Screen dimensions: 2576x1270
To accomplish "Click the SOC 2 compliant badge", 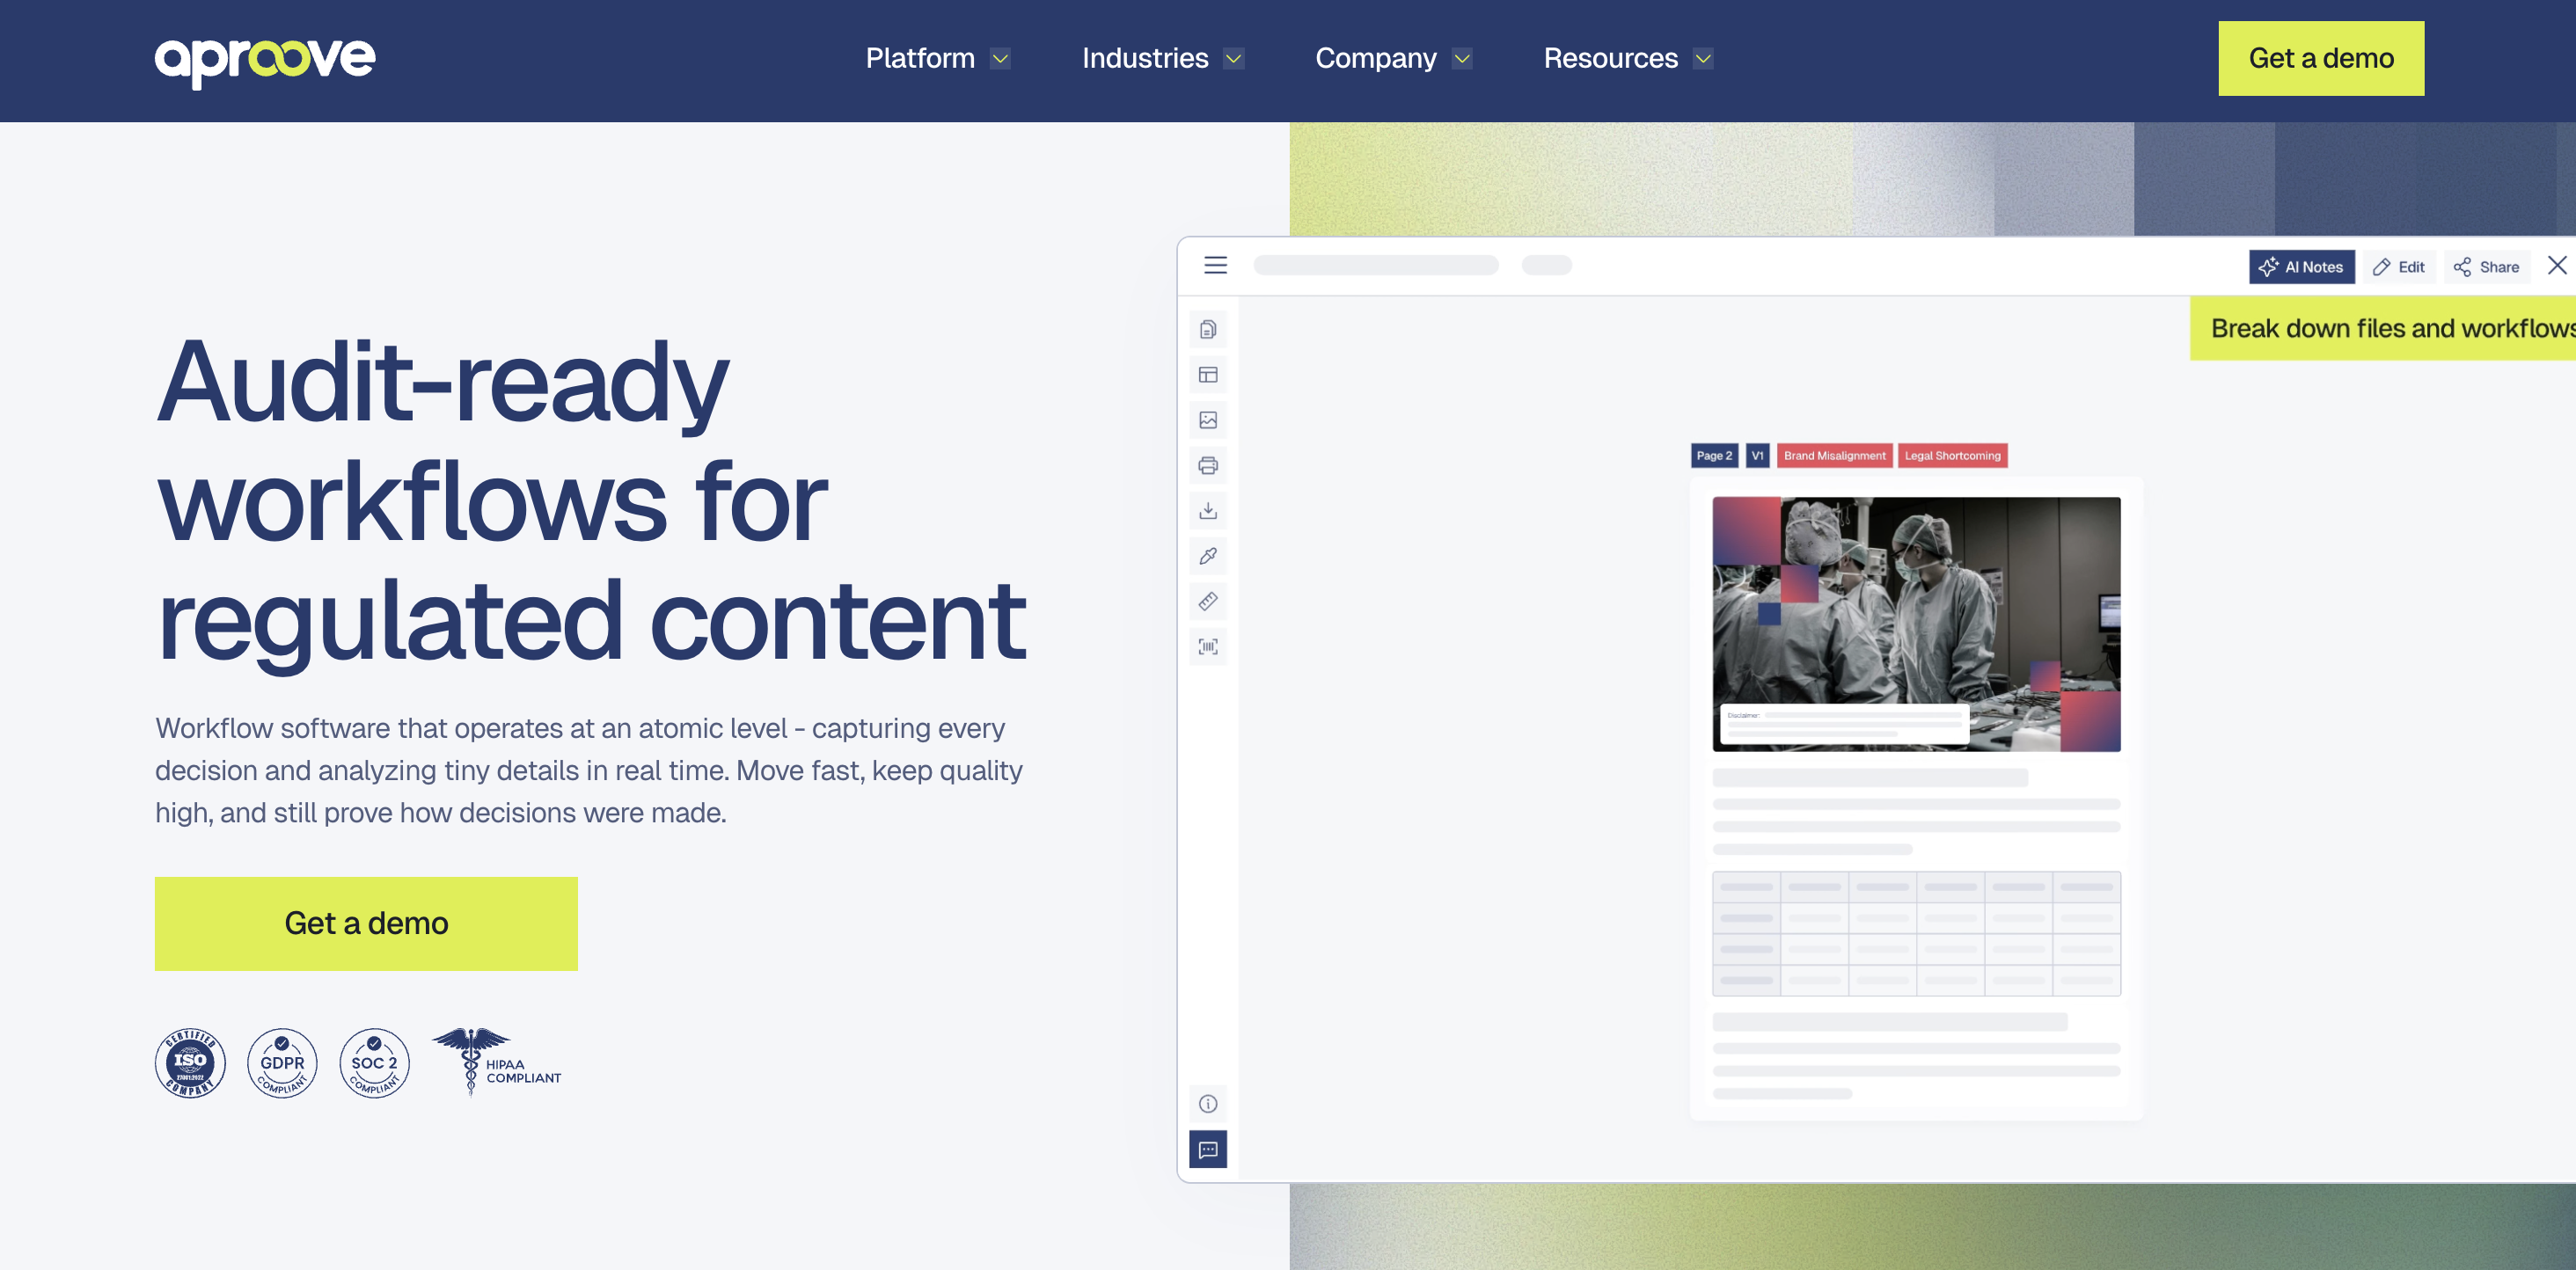I will click(374, 1063).
